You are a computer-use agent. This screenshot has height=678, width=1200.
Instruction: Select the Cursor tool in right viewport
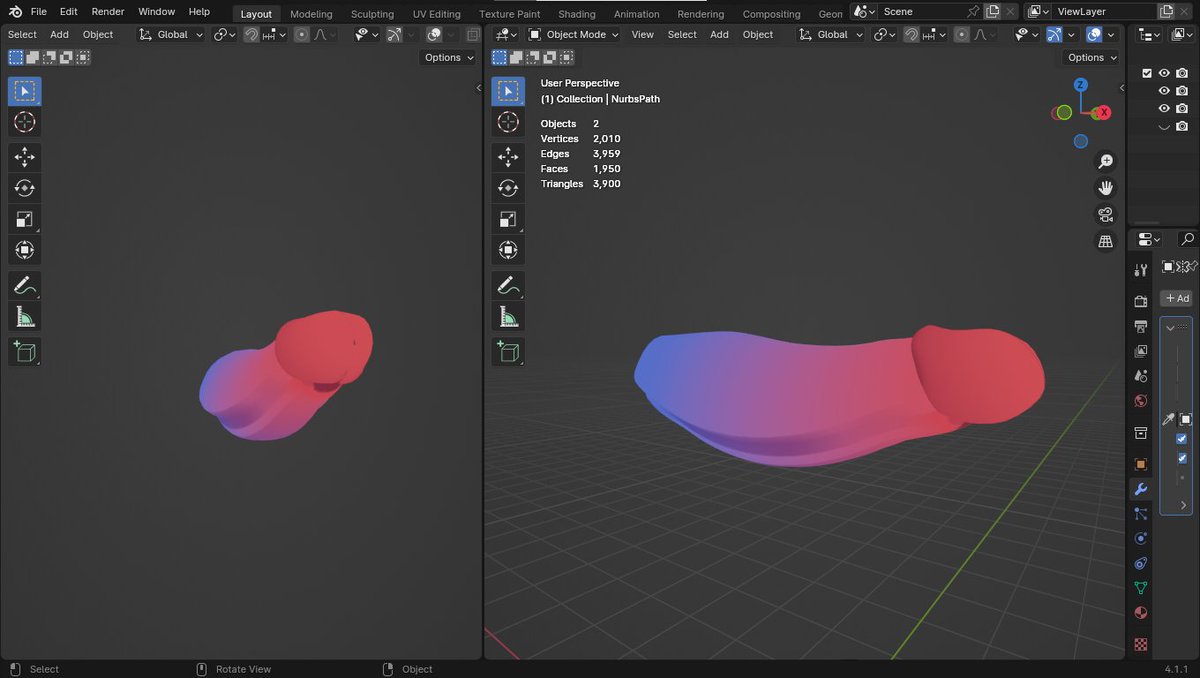[508, 122]
